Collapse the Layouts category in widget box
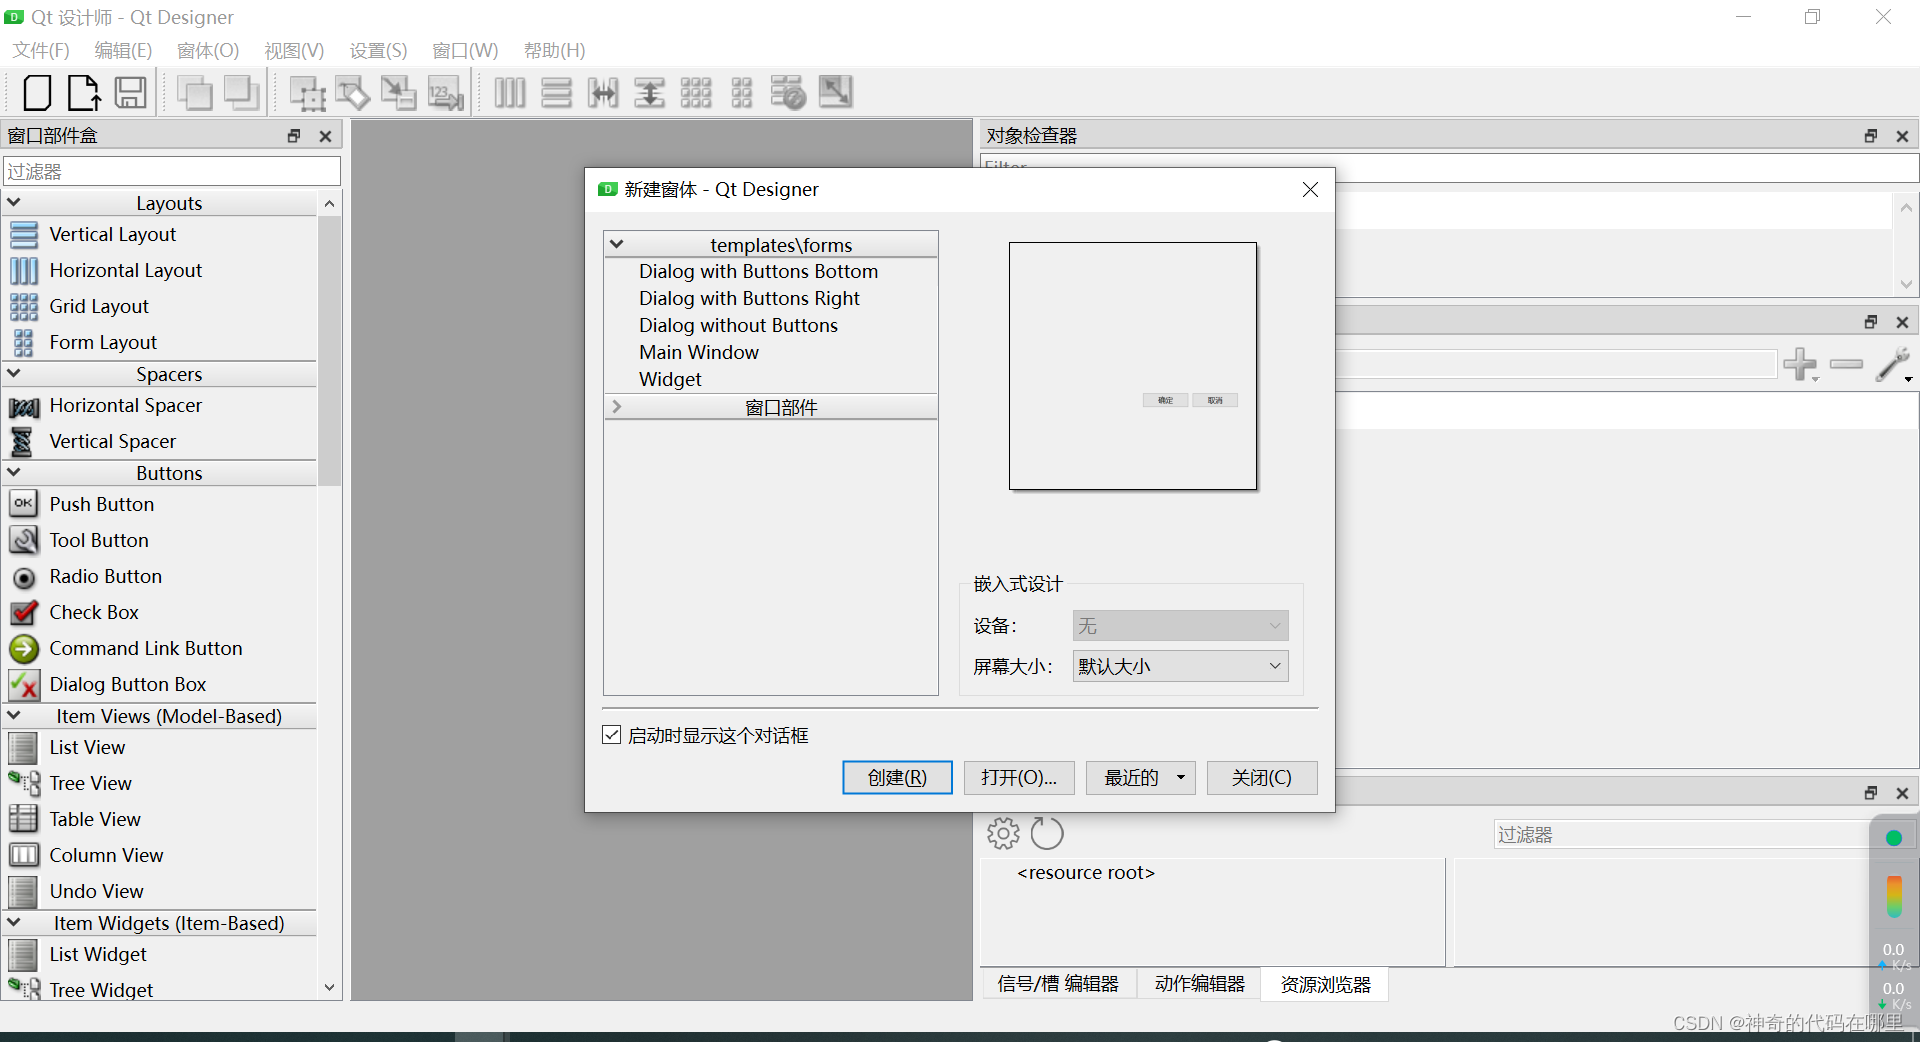Image resolution: width=1920 pixels, height=1042 pixels. 14,202
